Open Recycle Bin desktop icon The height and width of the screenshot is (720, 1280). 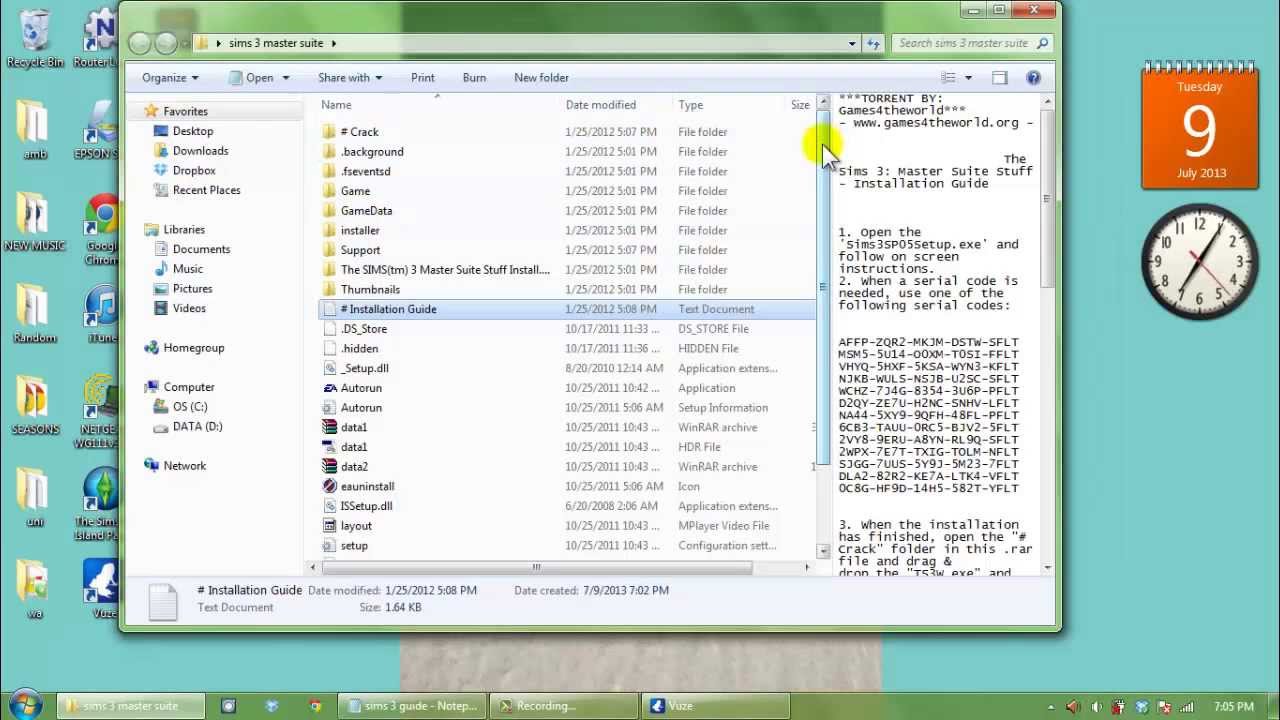coord(34,38)
